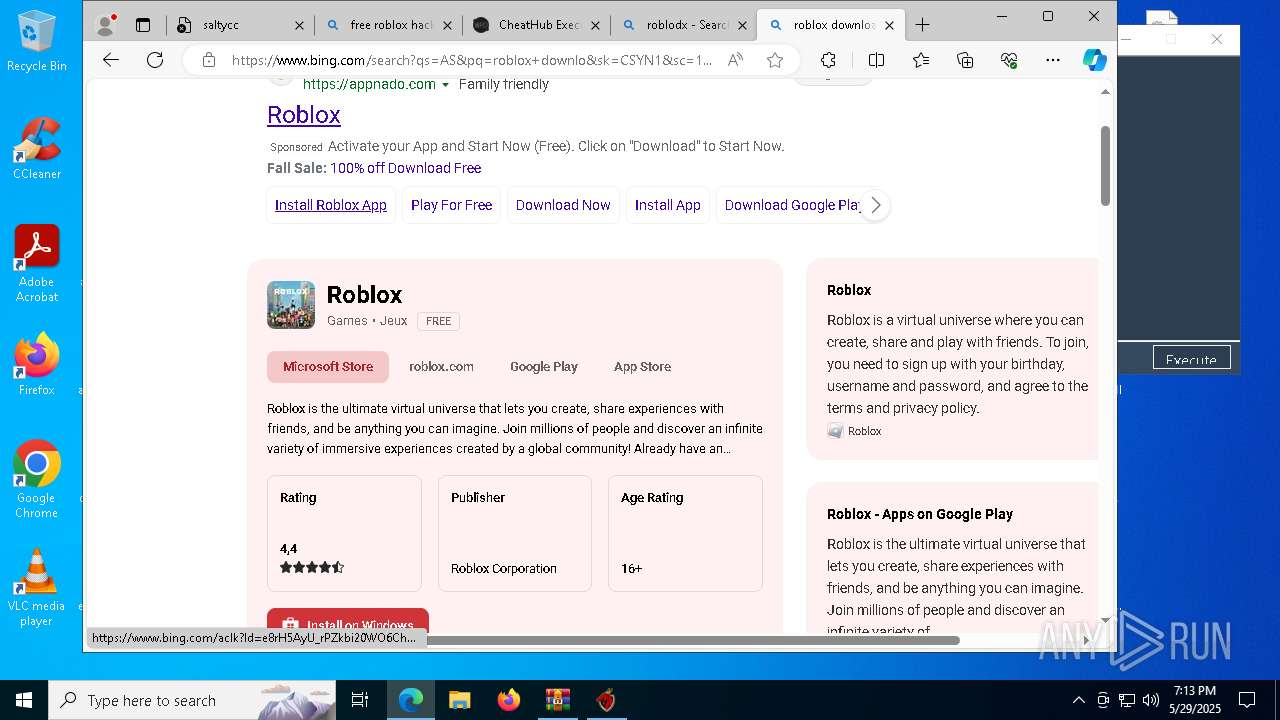Open Firefox from the taskbar
1280x720 pixels.
click(x=508, y=700)
